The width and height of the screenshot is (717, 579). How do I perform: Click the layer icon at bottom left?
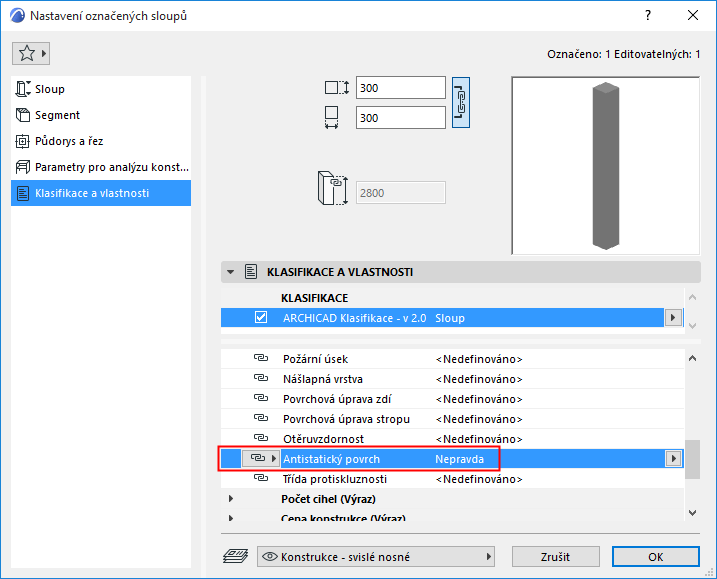click(235, 556)
